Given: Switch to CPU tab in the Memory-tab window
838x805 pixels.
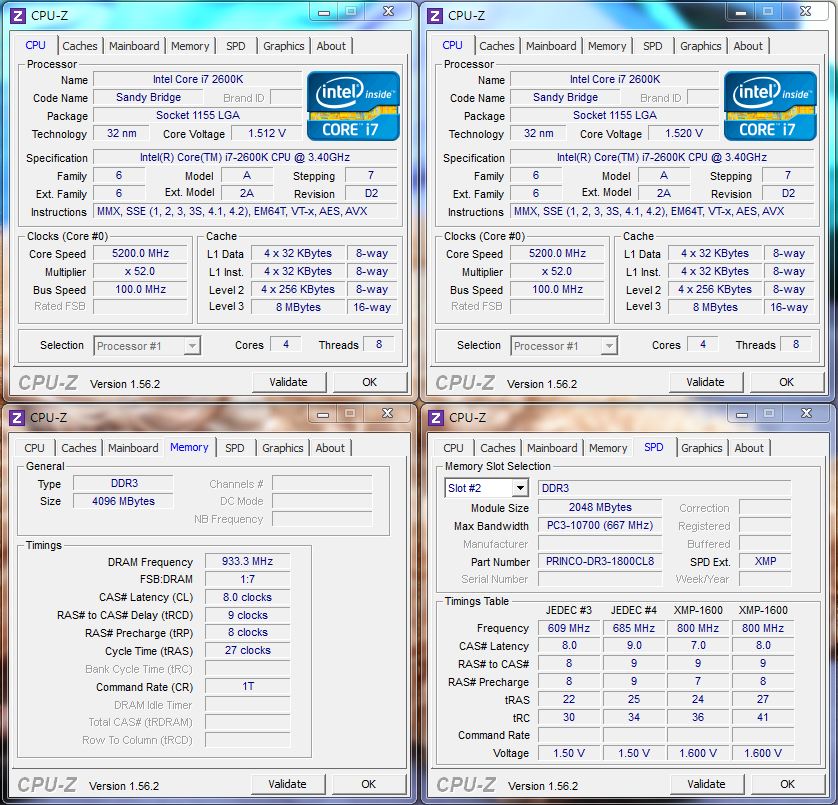Looking at the screenshot, I should pos(34,448).
